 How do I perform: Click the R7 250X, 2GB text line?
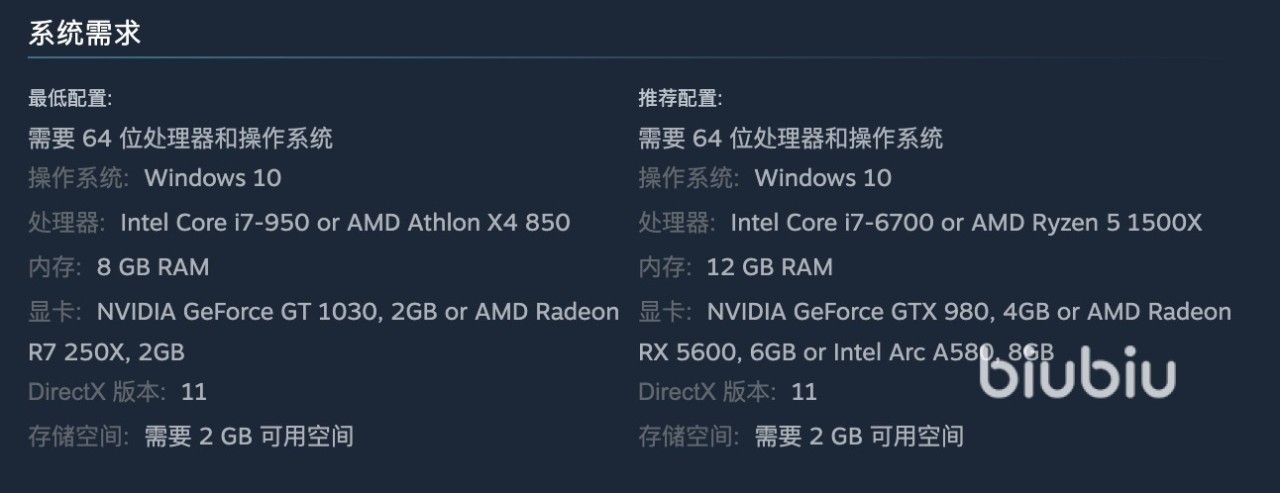tap(106, 352)
